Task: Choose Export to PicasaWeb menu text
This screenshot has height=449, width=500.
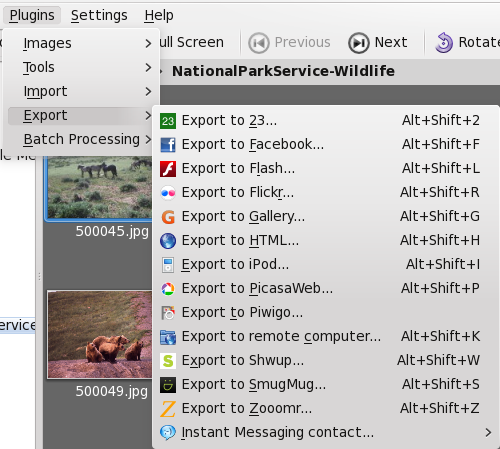Action: point(257,289)
